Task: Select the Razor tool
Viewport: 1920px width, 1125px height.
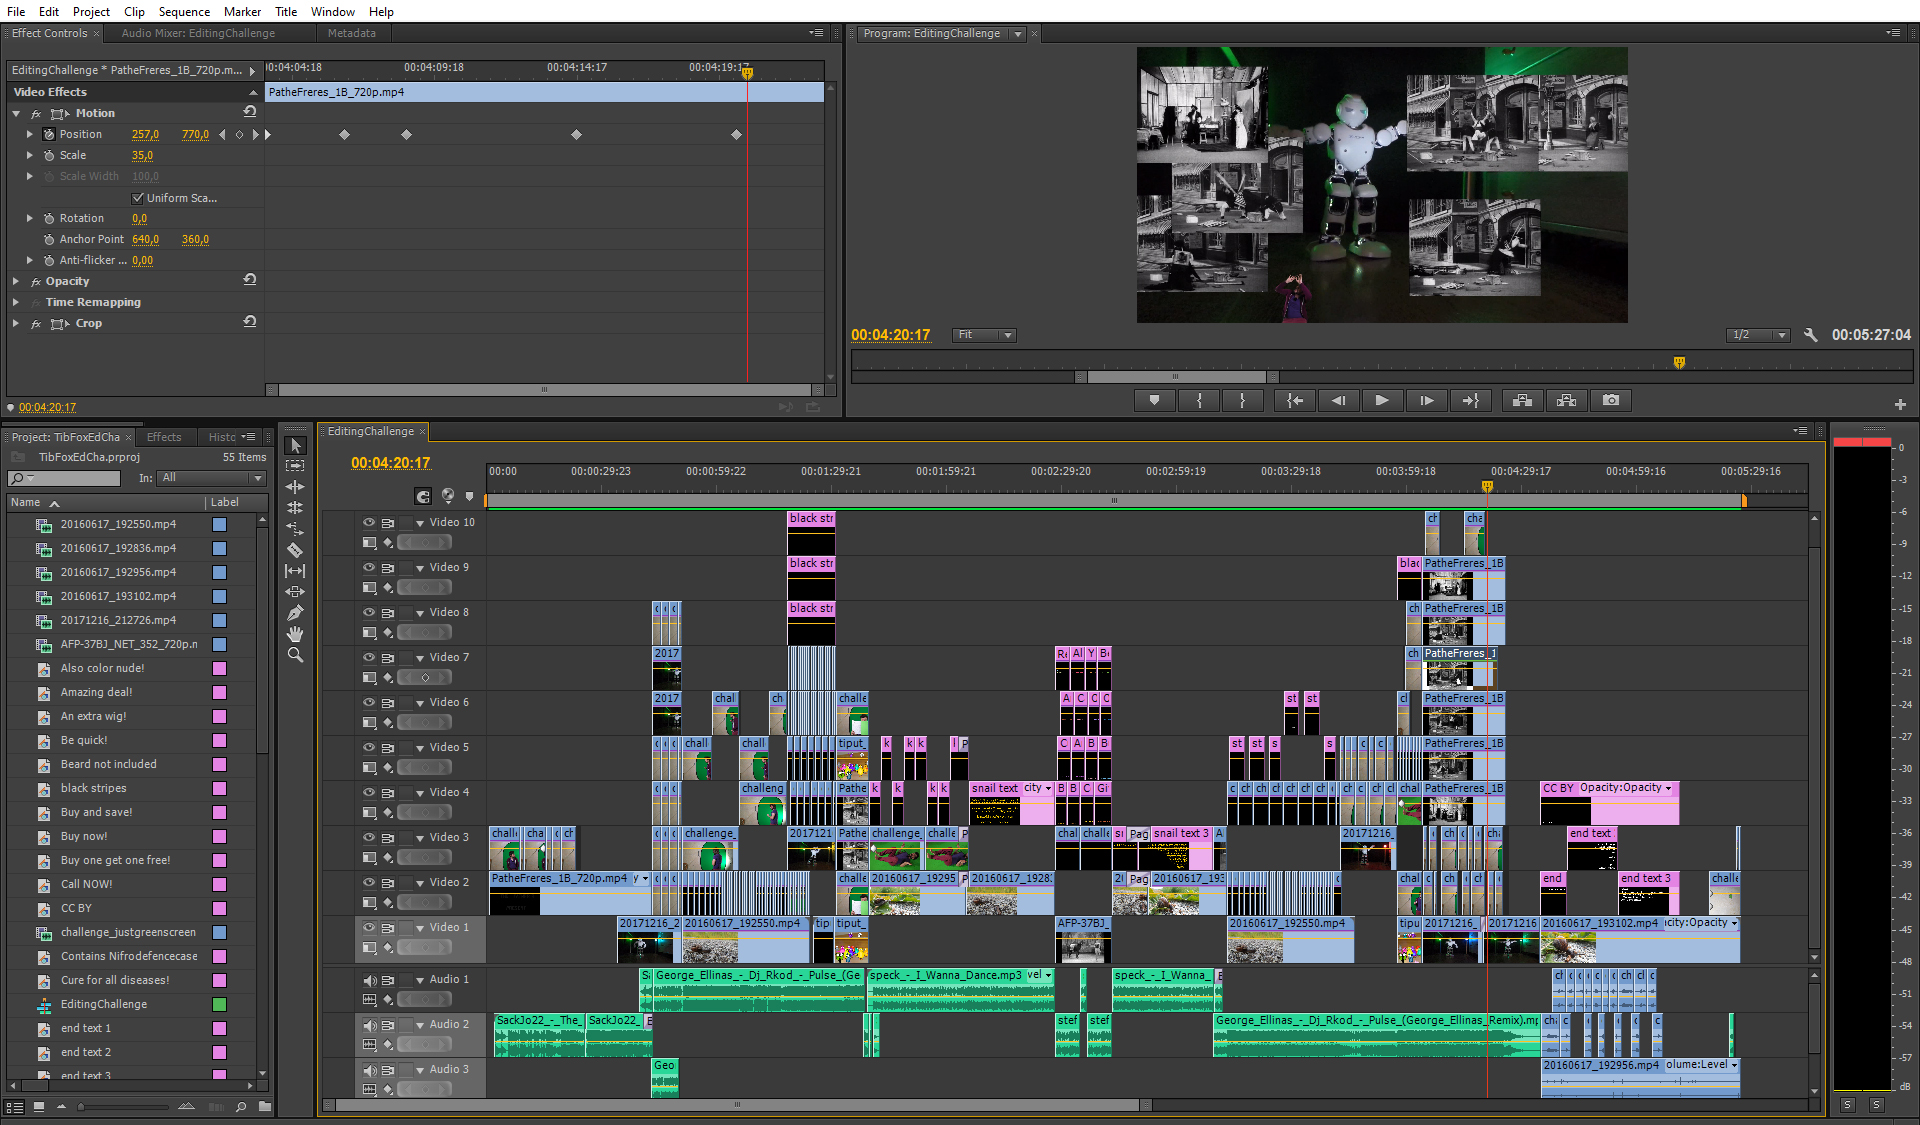Action: (x=295, y=550)
